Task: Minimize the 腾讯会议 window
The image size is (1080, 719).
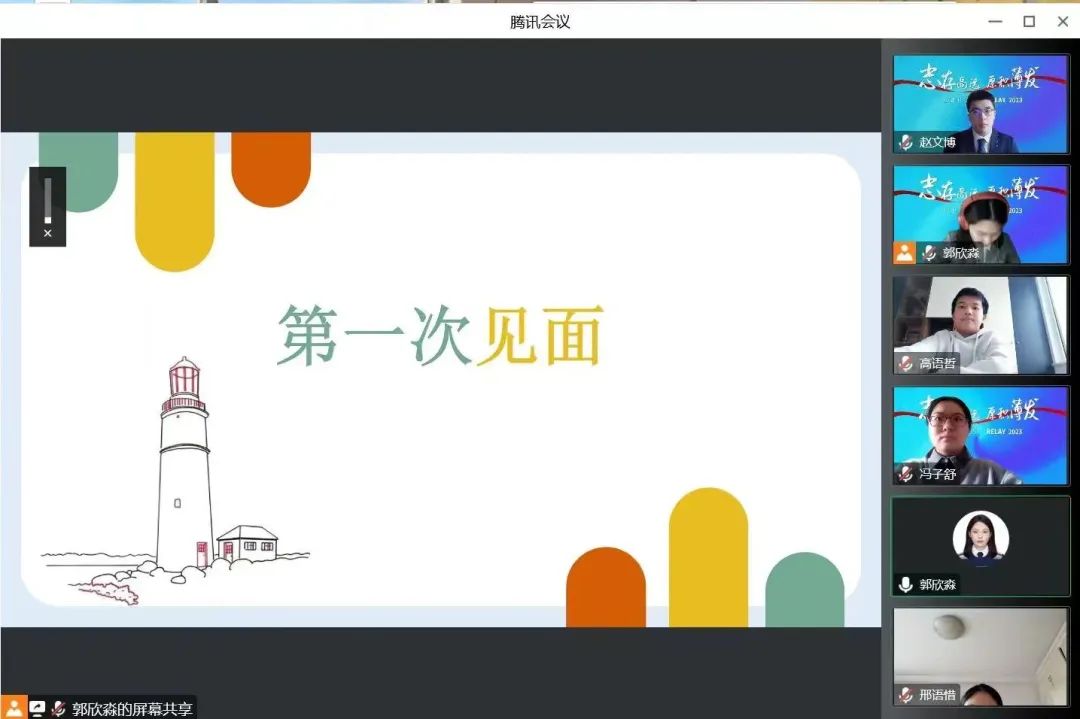Action: [994, 21]
